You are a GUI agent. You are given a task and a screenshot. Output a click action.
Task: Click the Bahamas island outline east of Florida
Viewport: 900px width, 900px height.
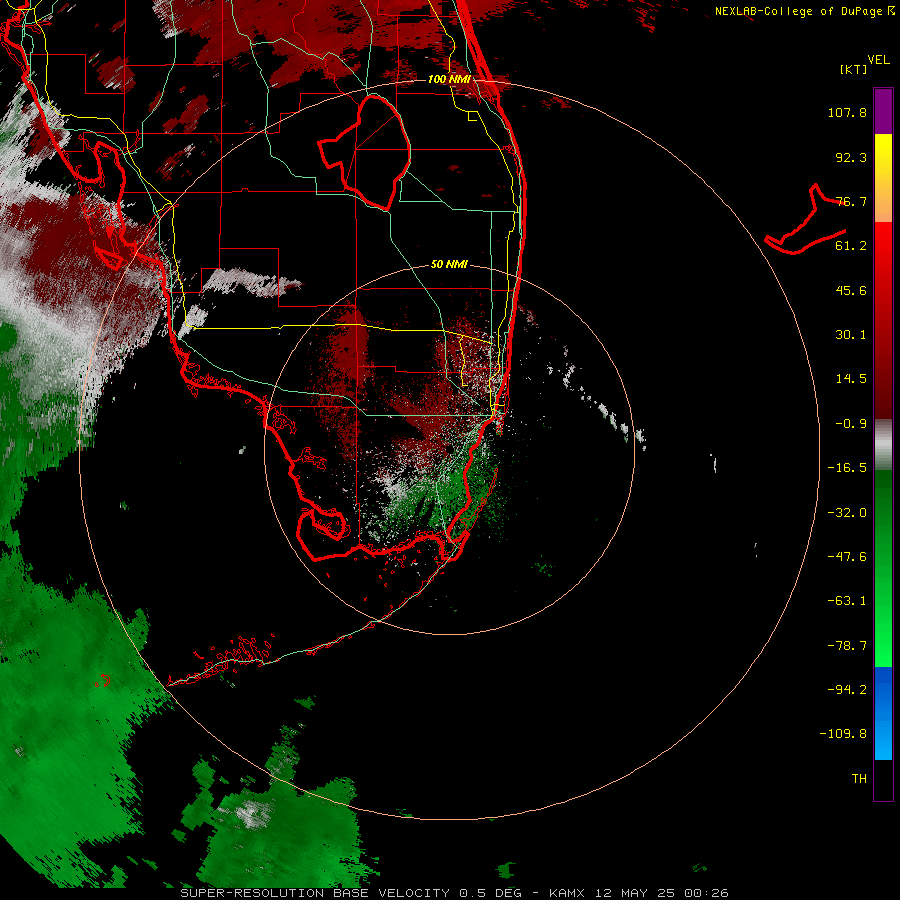coord(806,220)
